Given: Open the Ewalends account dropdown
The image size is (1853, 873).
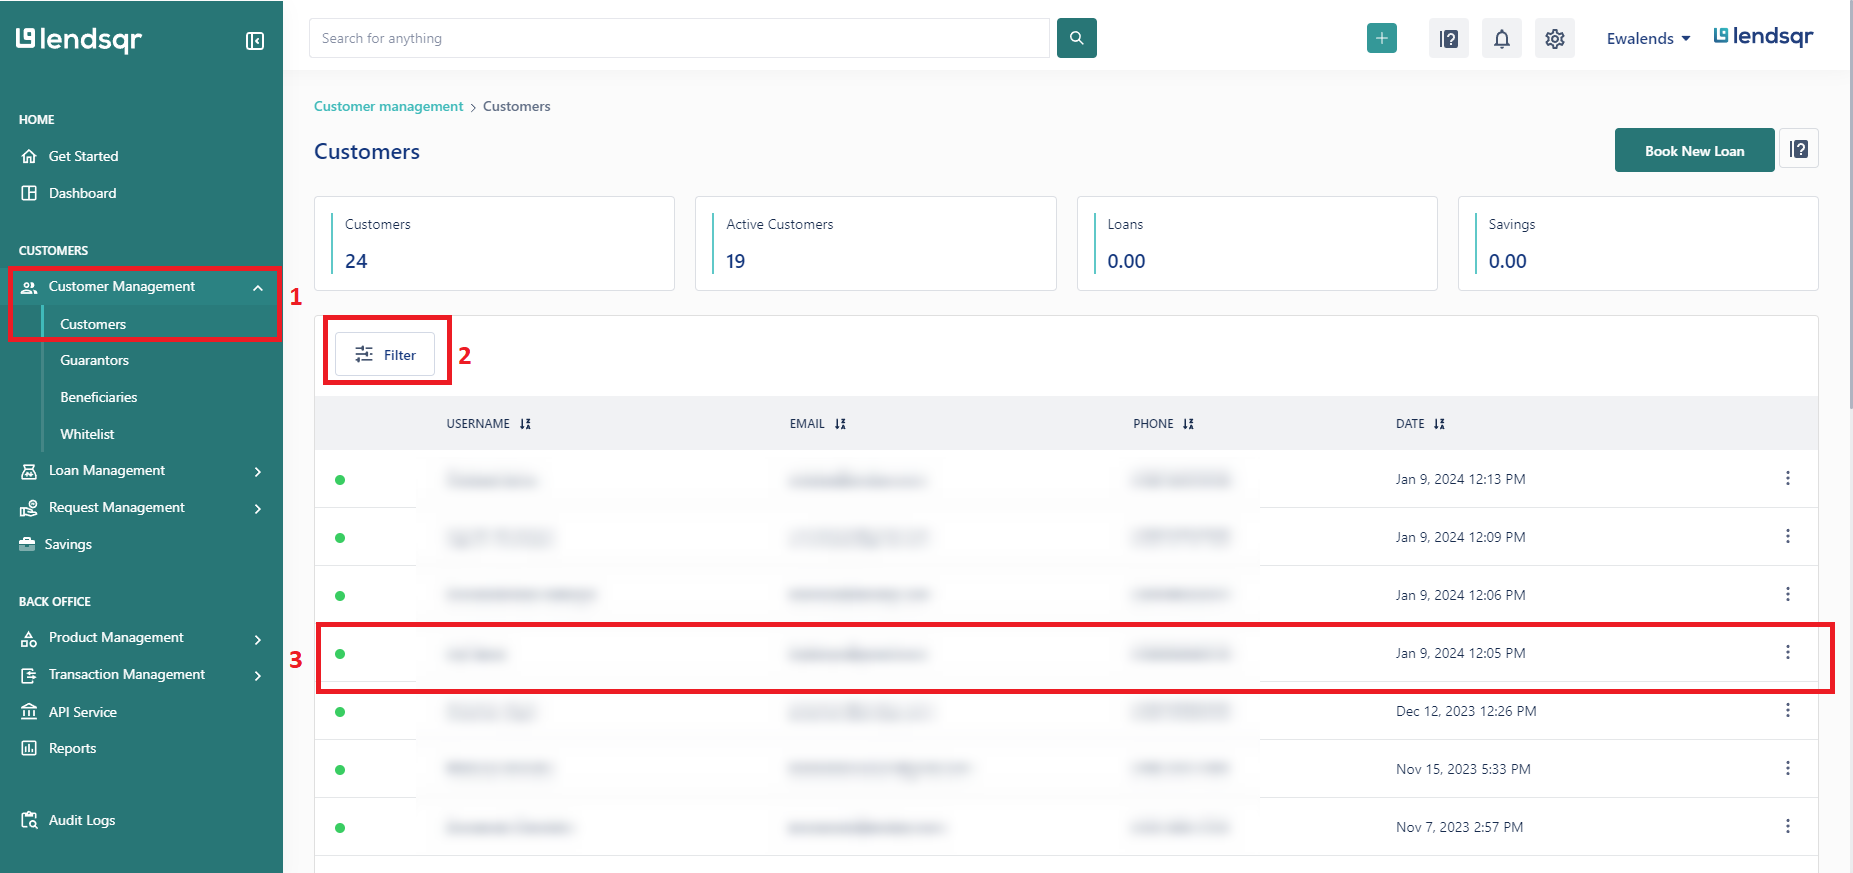Looking at the screenshot, I should (1648, 38).
